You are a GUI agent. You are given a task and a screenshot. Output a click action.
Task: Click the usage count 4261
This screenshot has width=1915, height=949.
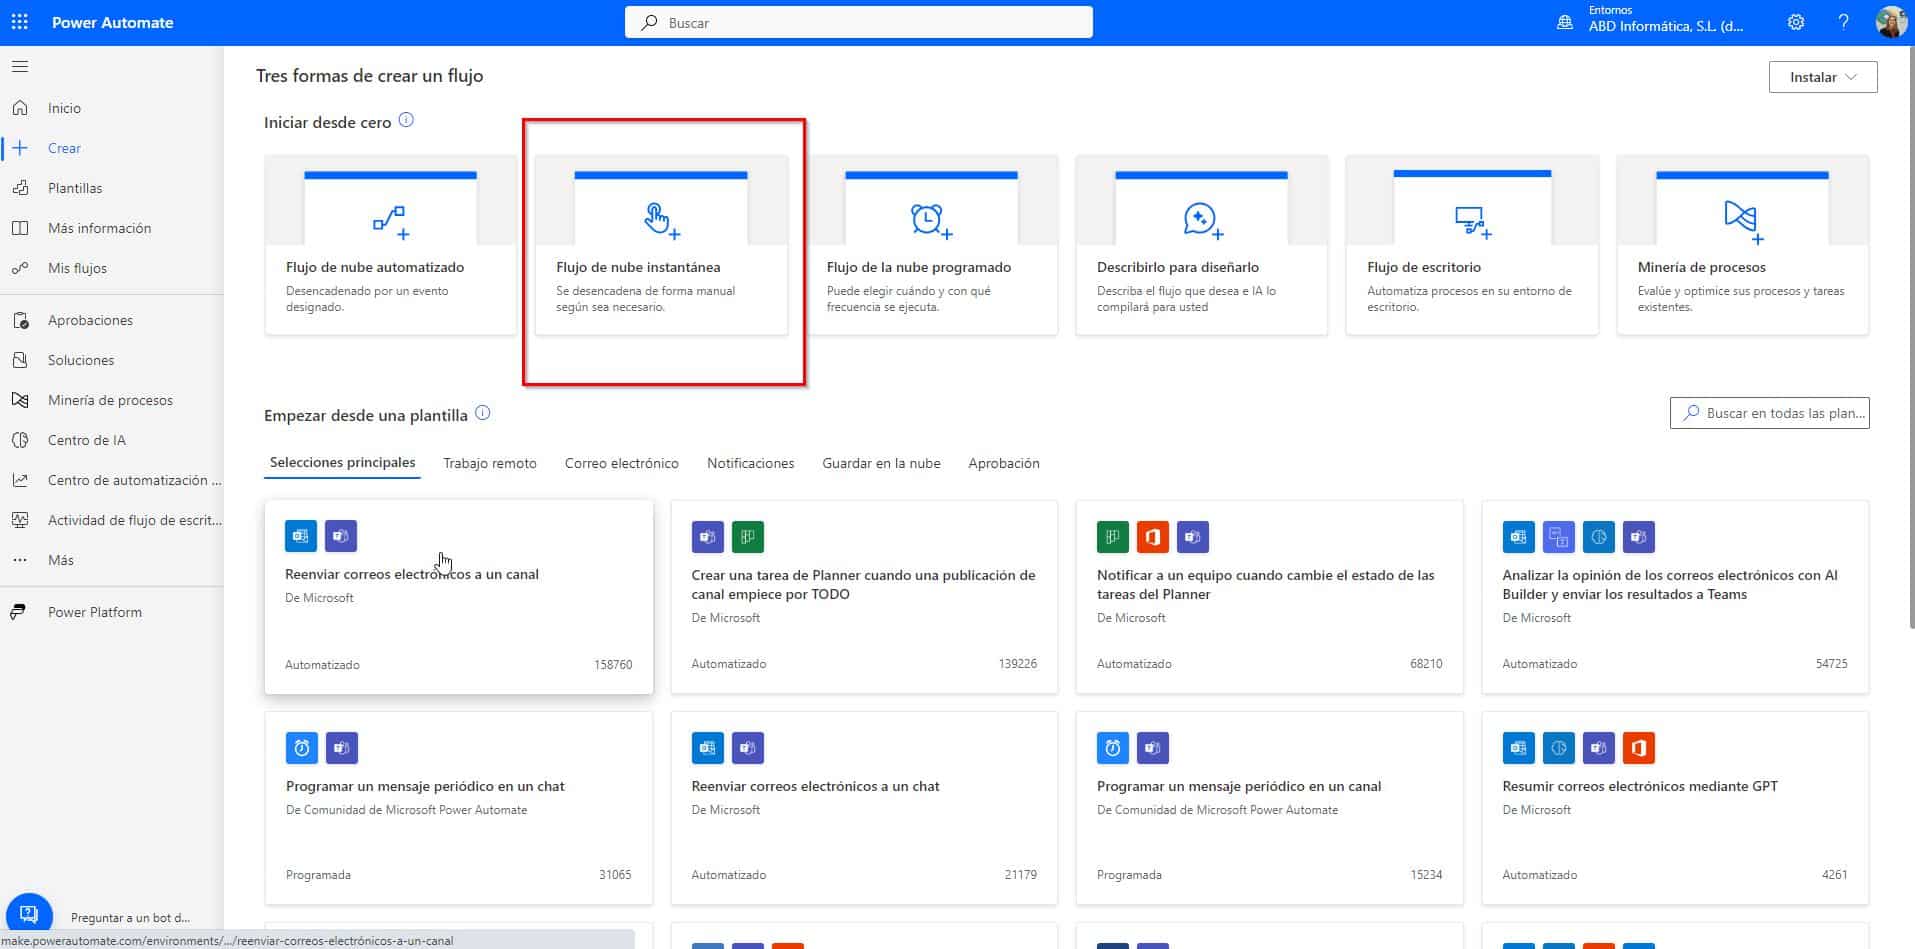coord(1834,874)
